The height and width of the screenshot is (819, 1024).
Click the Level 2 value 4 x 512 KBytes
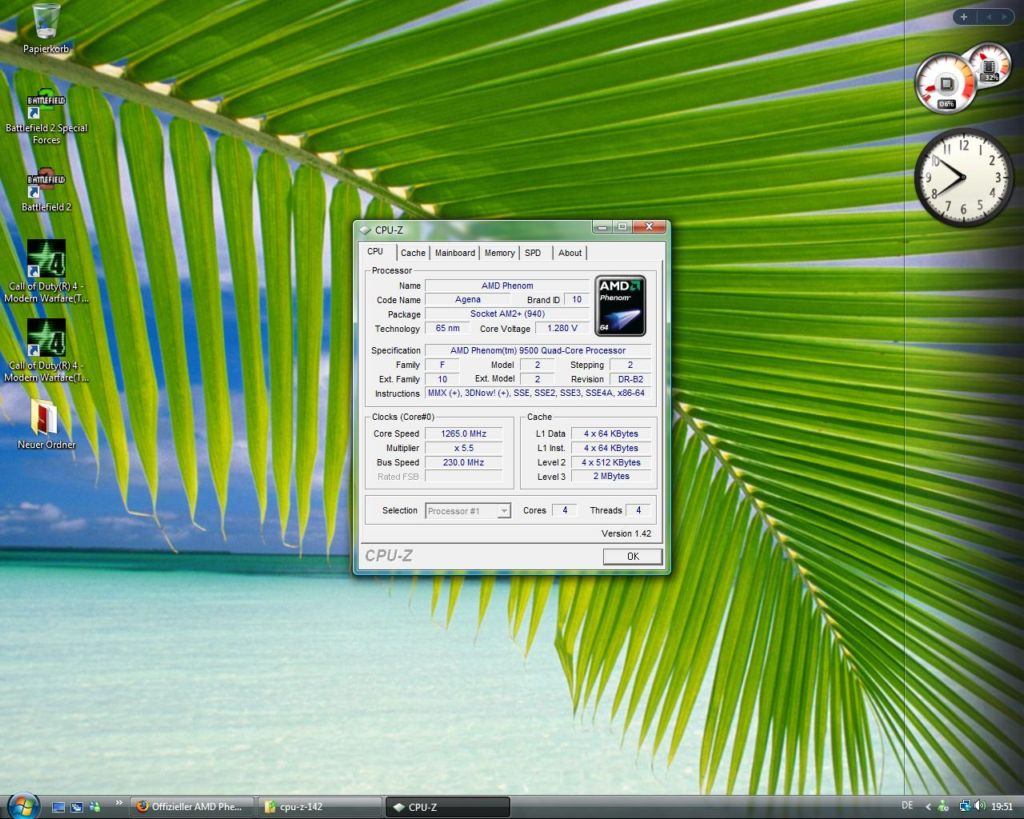click(611, 462)
